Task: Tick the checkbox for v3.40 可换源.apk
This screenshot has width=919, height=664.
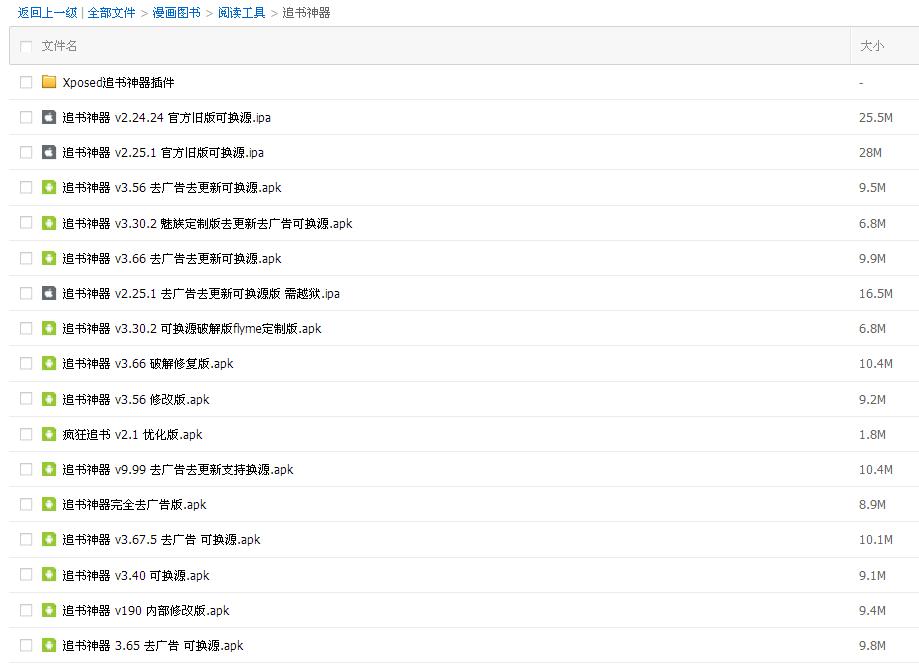Action: [26, 575]
